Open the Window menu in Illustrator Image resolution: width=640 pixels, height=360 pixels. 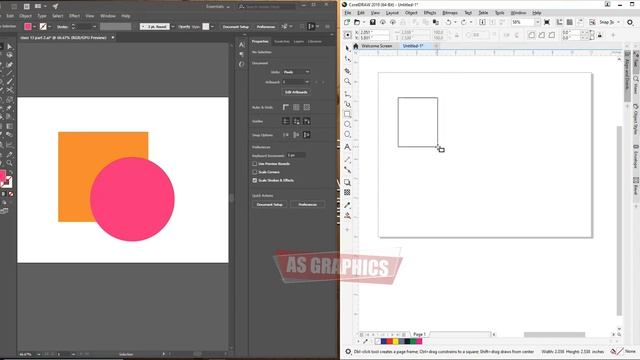click(x=108, y=16)
